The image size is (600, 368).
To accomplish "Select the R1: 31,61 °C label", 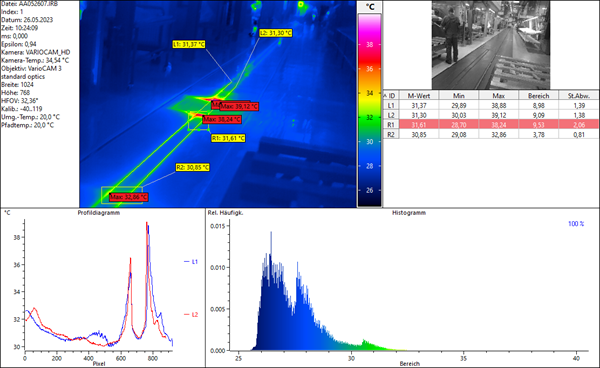I will (228, 138).
